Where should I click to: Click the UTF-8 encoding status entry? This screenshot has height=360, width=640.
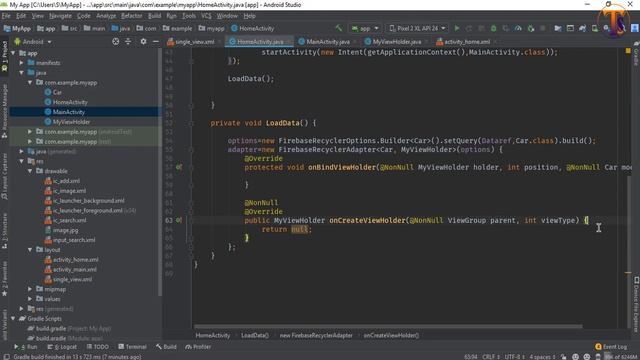pos(515,357)
